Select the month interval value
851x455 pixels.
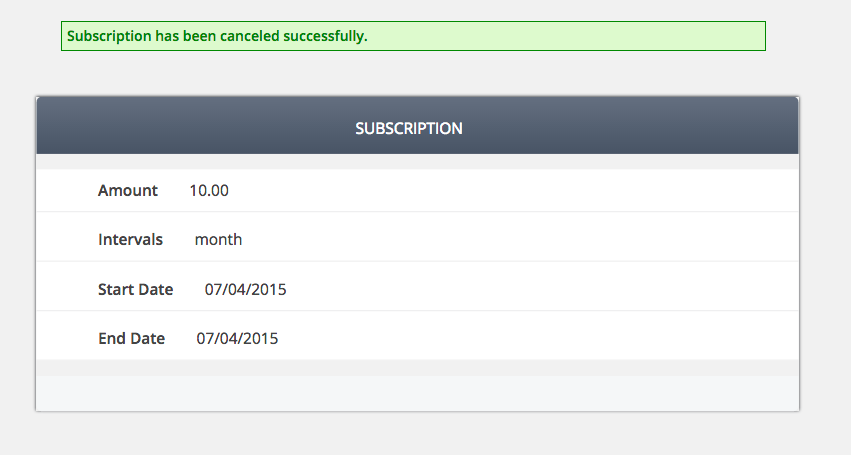pos(218,240)
